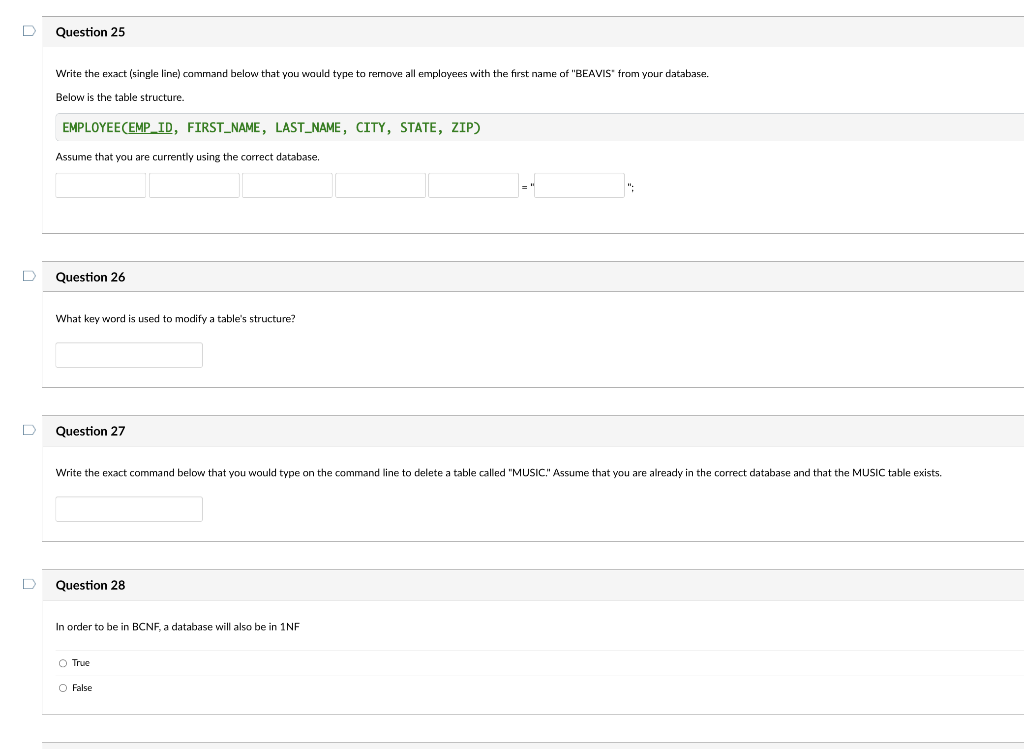Flag Question 28 with its bookmark icon
This screenshot has width=1024, height=749.
tap(29, 584)
